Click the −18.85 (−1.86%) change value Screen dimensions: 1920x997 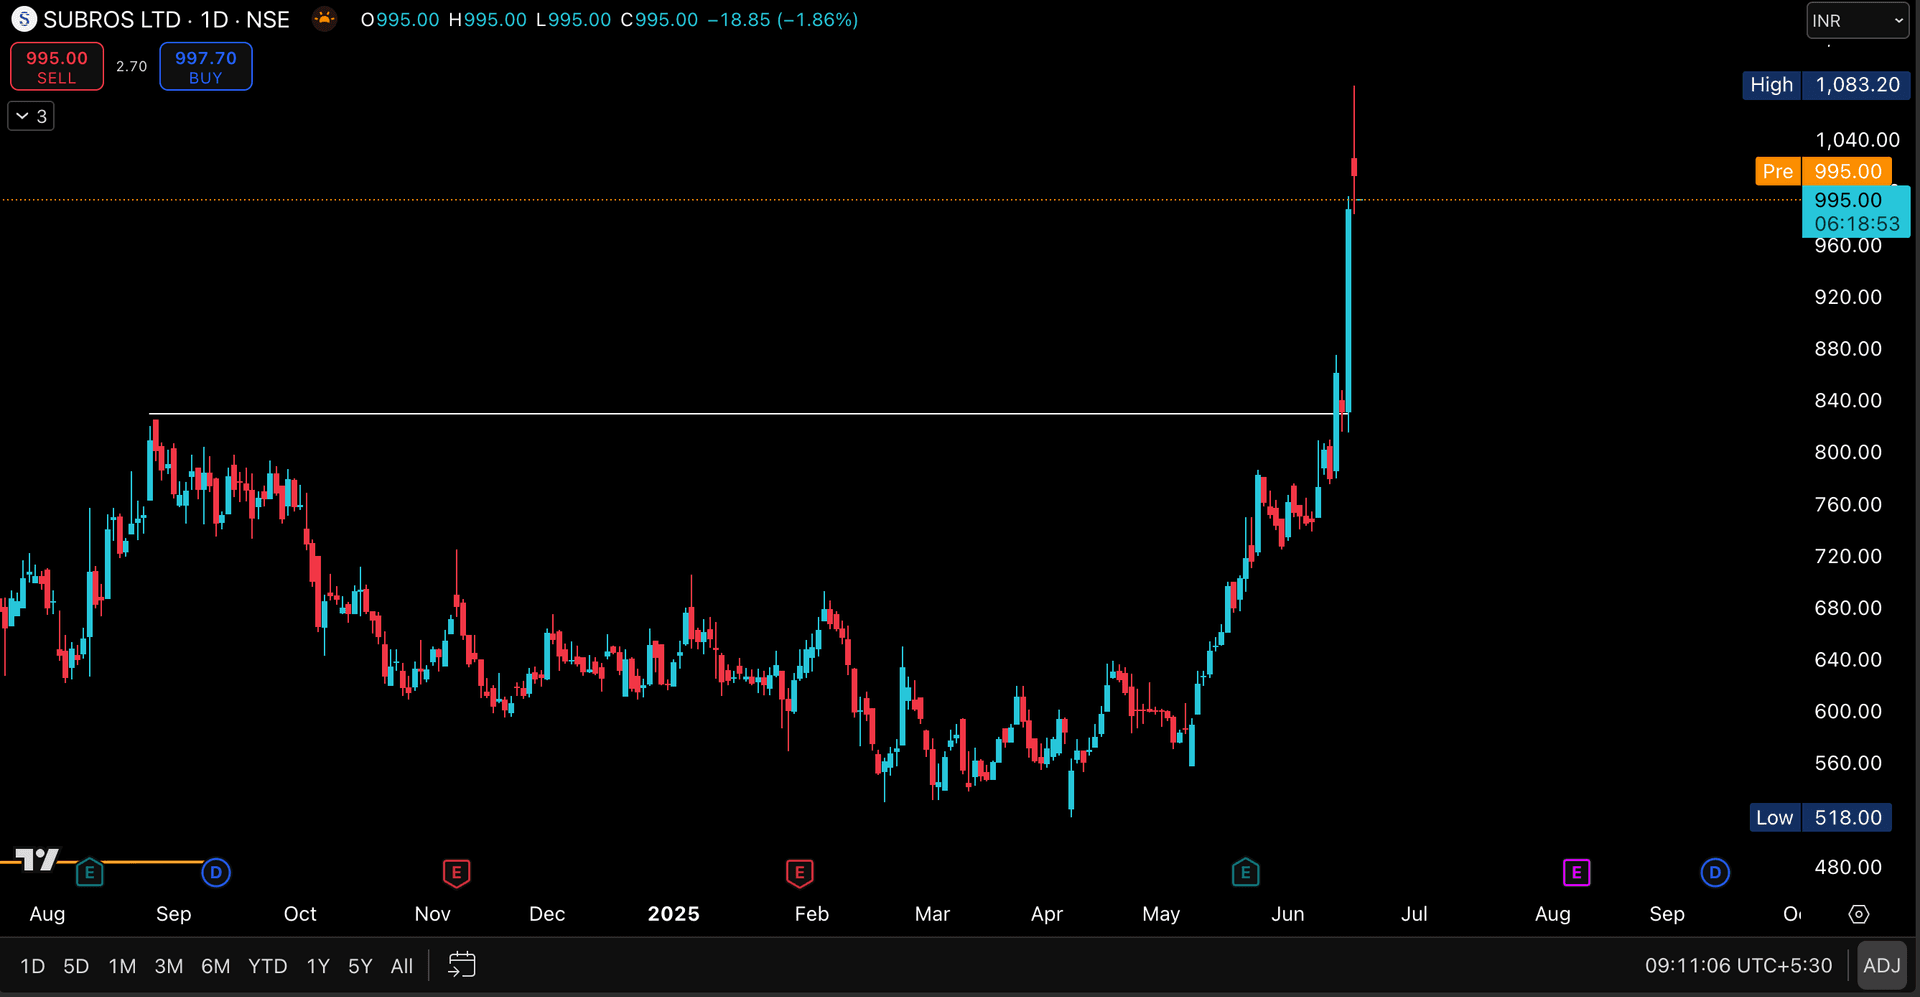[783, 20]
